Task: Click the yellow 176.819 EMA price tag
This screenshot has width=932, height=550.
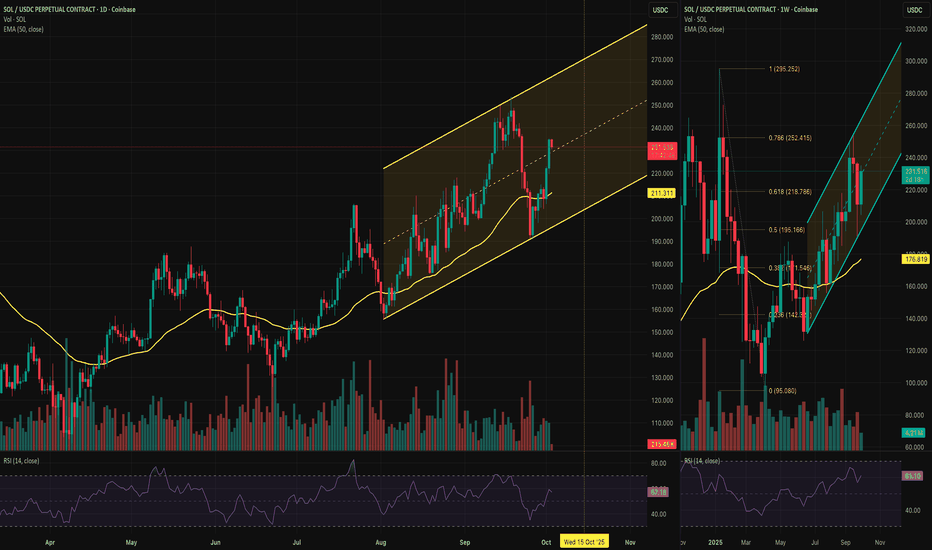Action: [x=915, y=259]
